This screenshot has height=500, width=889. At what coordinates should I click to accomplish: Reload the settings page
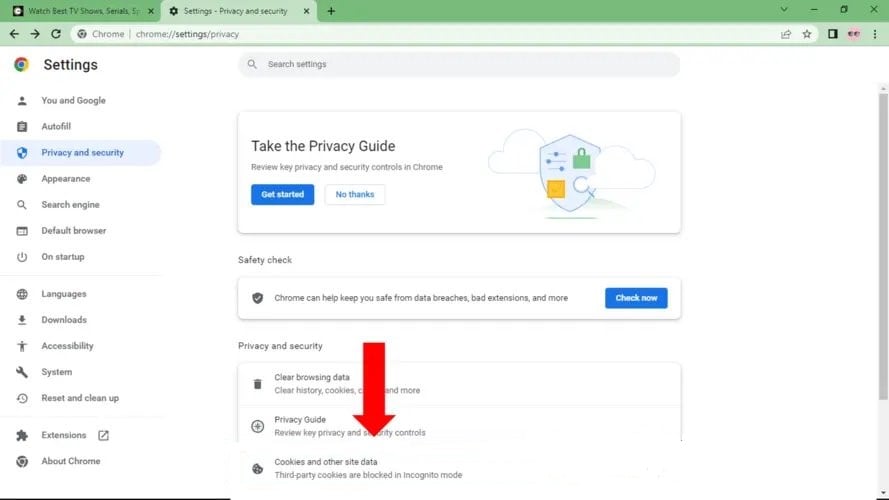pyautogui.click(x=56, y=34)
